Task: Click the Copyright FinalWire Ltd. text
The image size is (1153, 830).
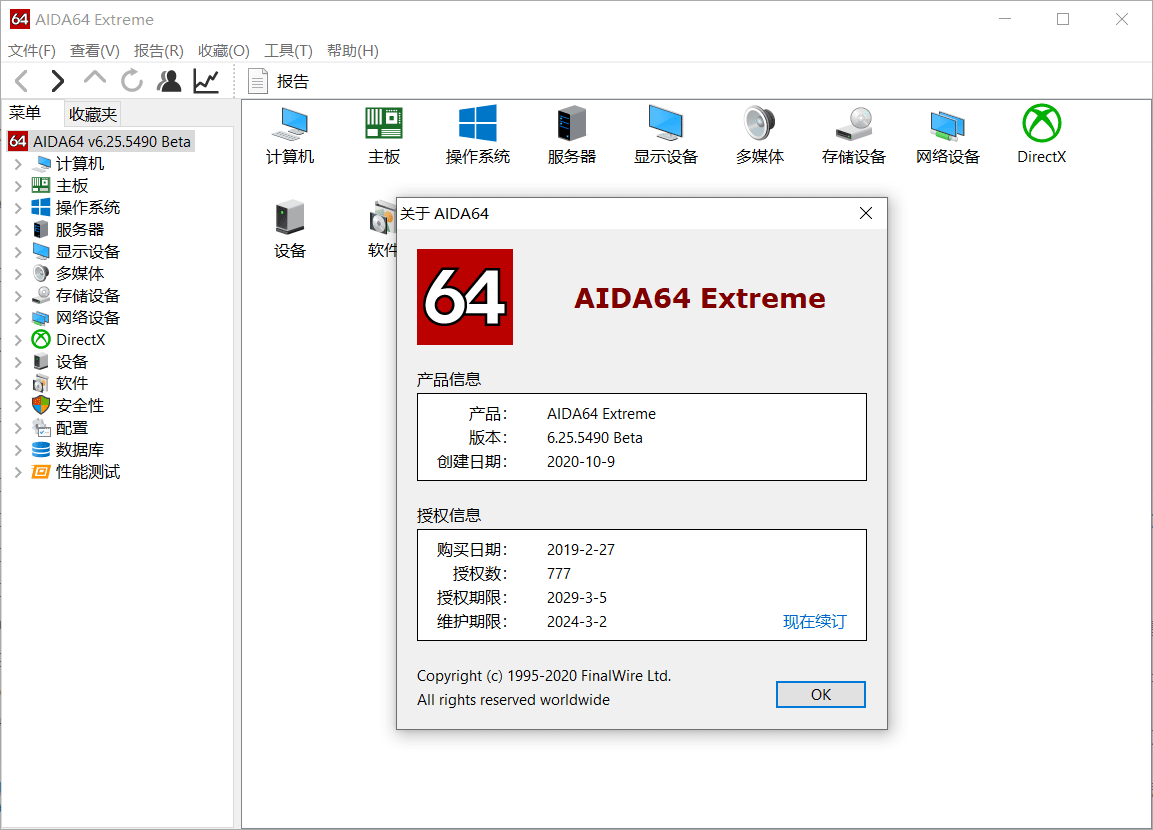Action: (544, 676)
